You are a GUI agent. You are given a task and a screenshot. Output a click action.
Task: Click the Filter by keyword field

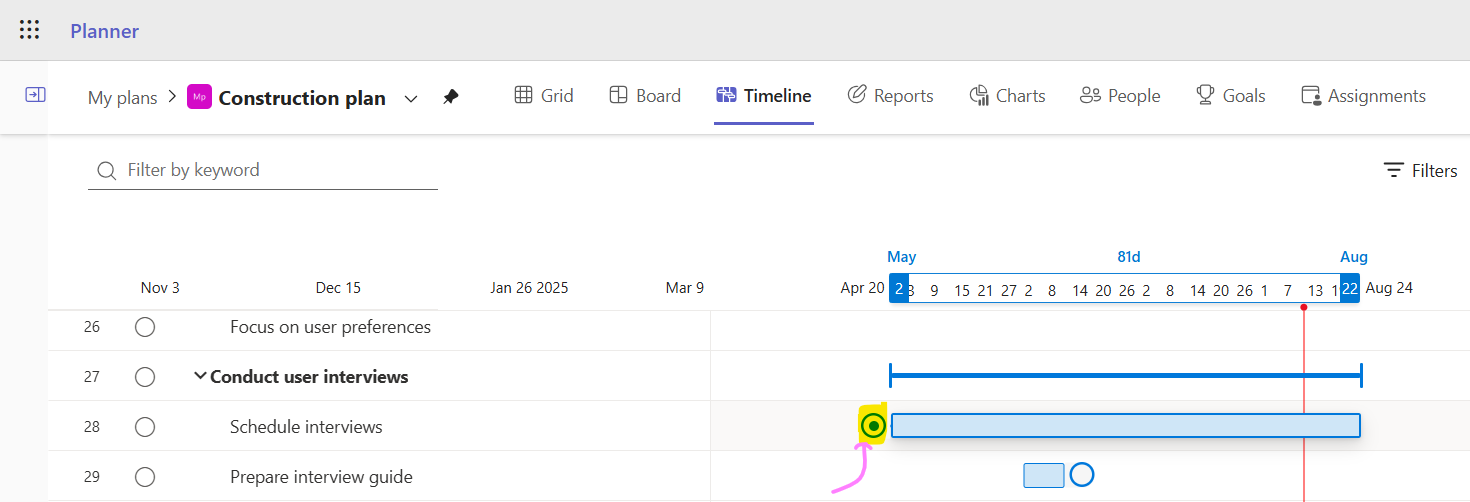[263, 171]
